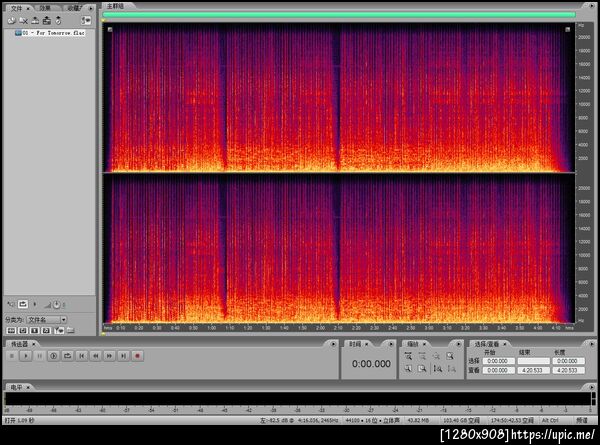Click the full path display icon under 分类为
The height and width of the screenshot is (445, 600).
tap(70, 330)
